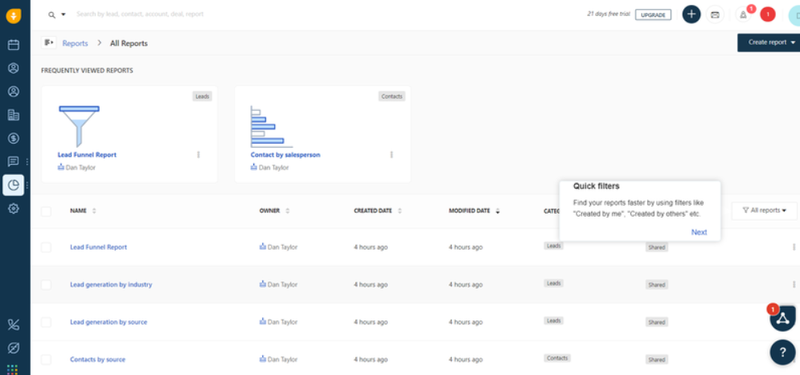
Task: Open the Deals dollar icon in sidebar
Action: pos(13,138)
